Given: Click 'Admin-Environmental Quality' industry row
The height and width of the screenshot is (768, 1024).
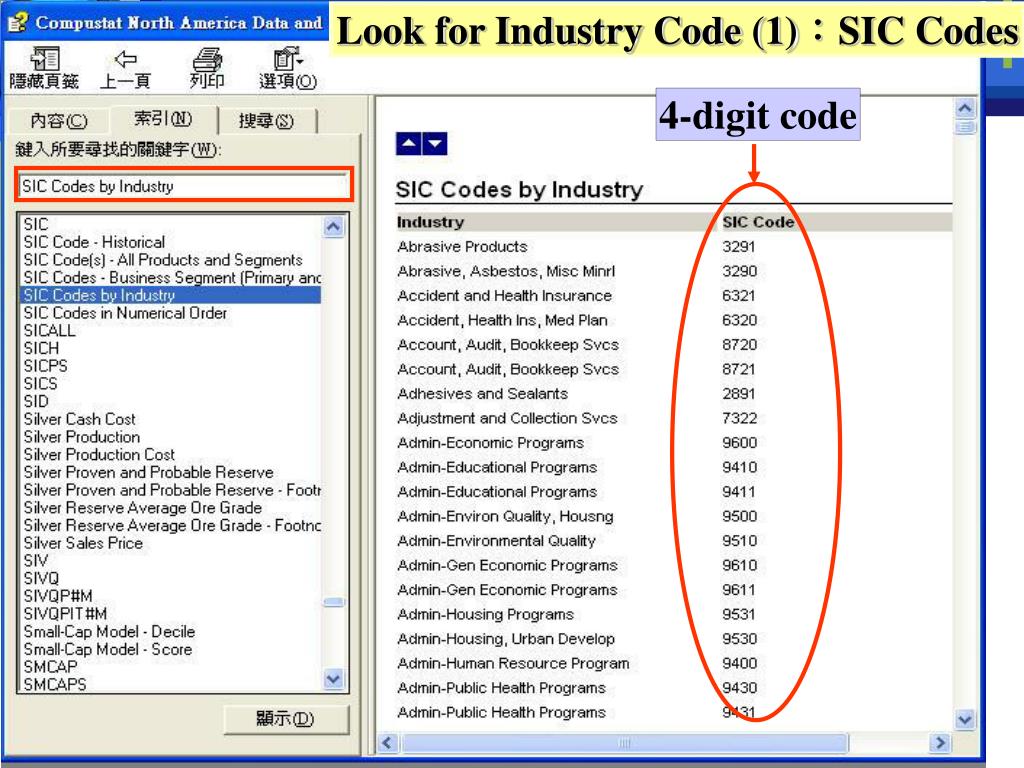Looking at the screenshot, I should 496,541.
